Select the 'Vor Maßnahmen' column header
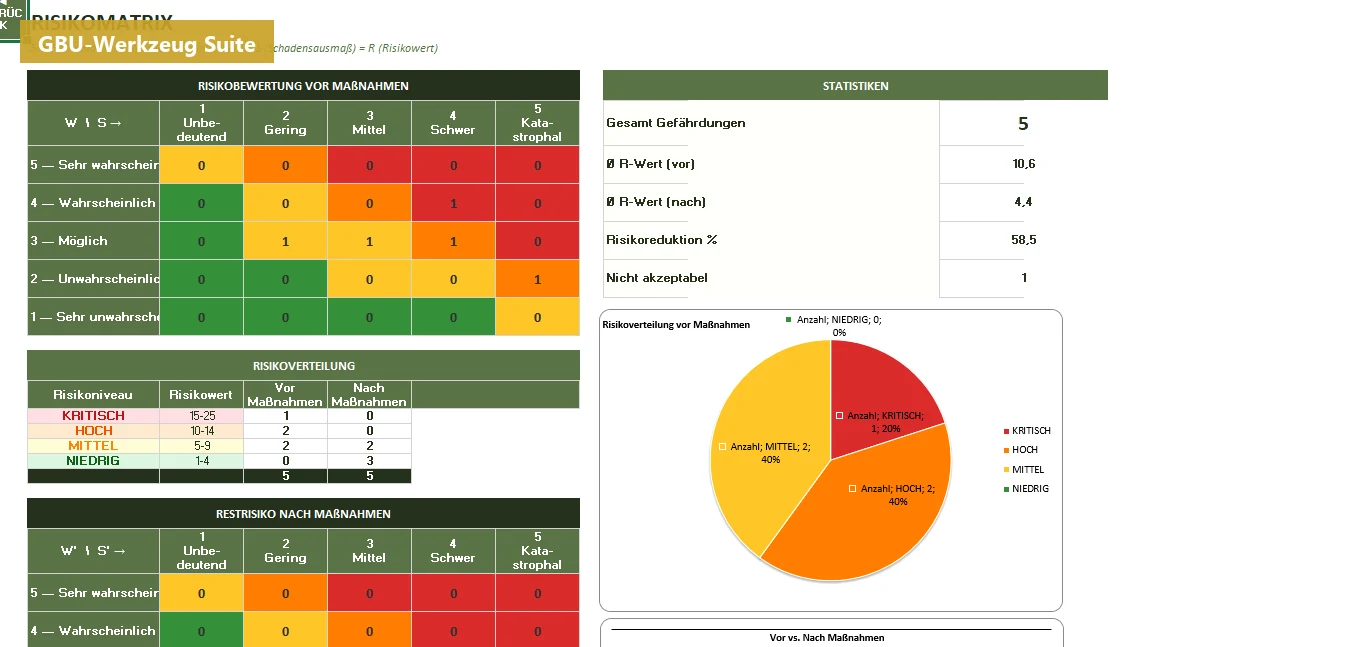Image resolution: width=1353 pixels, height=647 pixels. [x=285, y=395]
